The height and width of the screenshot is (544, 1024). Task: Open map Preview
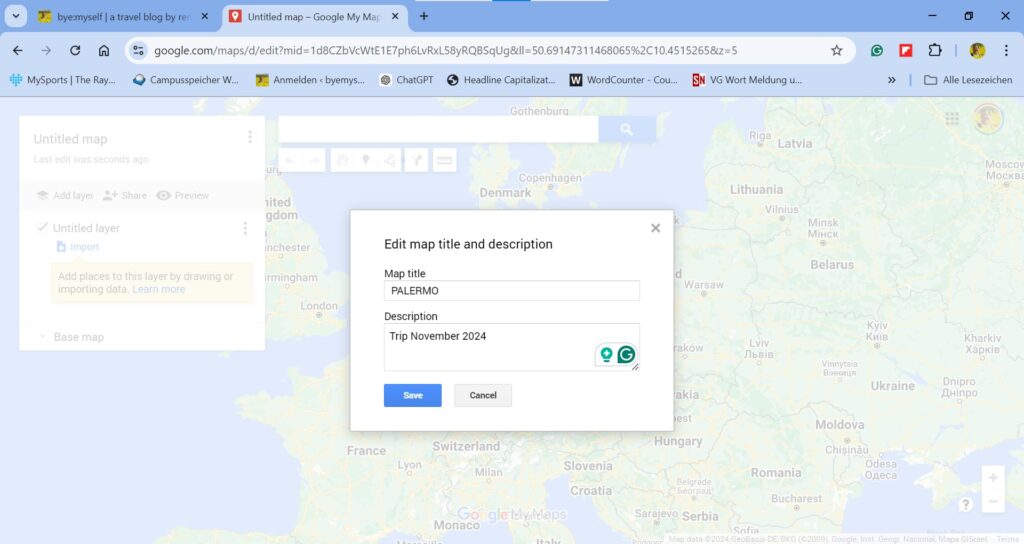[x=183, y=195]
